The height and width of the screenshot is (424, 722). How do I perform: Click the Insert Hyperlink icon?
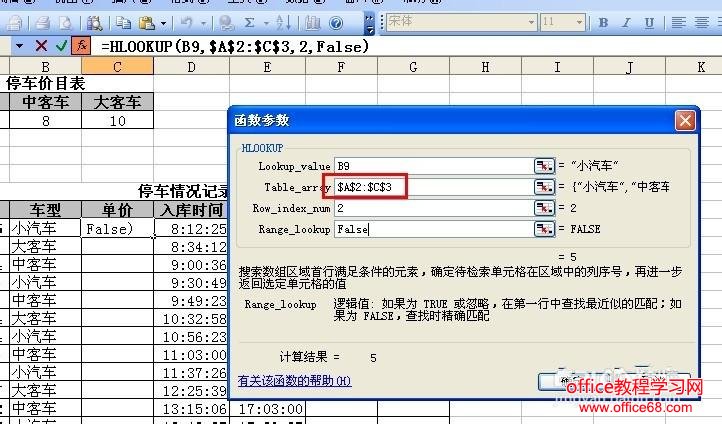[226, 22]
